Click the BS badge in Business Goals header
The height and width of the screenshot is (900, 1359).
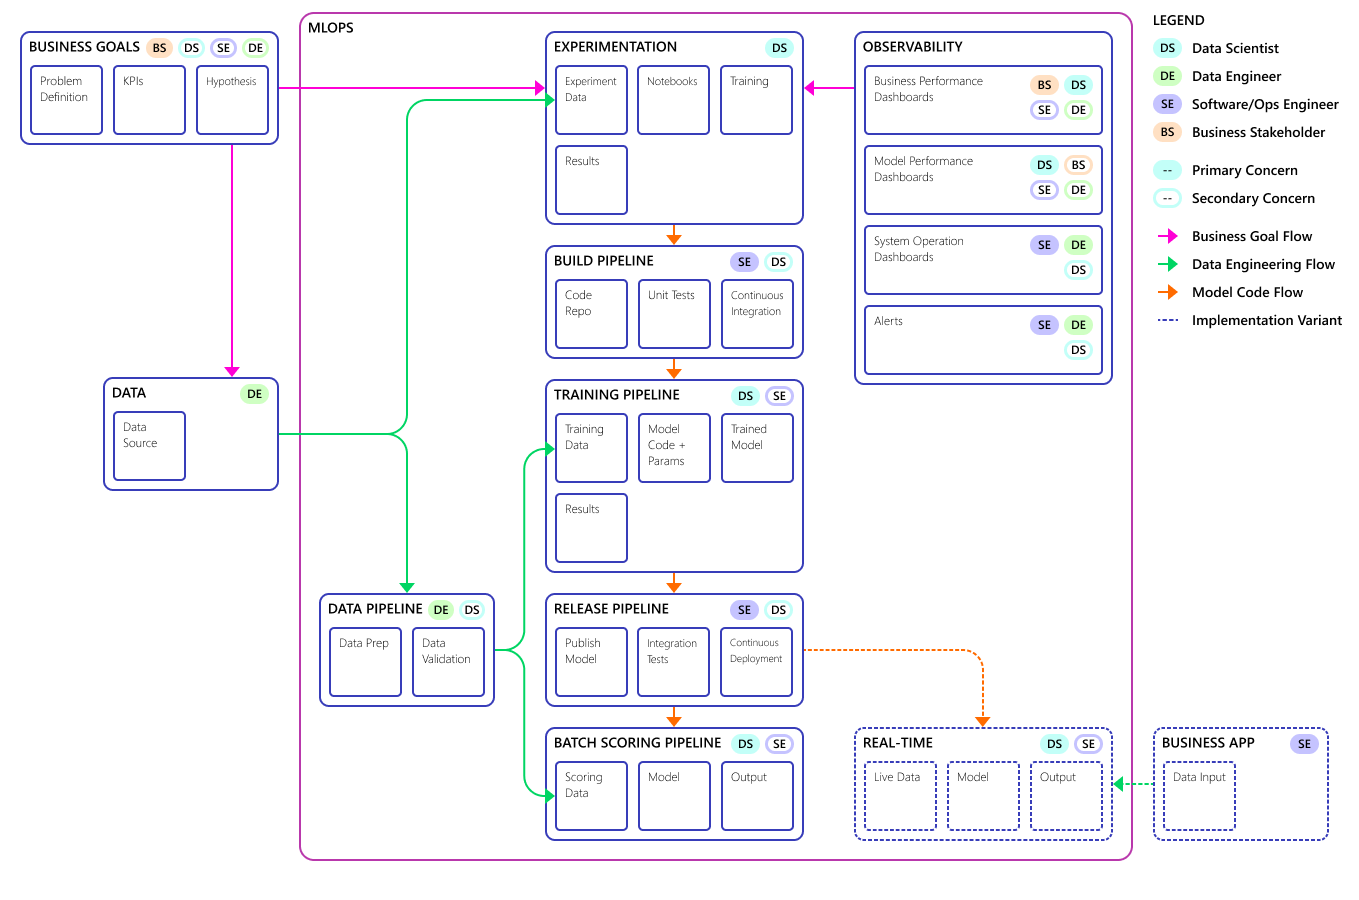coord(159,48)
